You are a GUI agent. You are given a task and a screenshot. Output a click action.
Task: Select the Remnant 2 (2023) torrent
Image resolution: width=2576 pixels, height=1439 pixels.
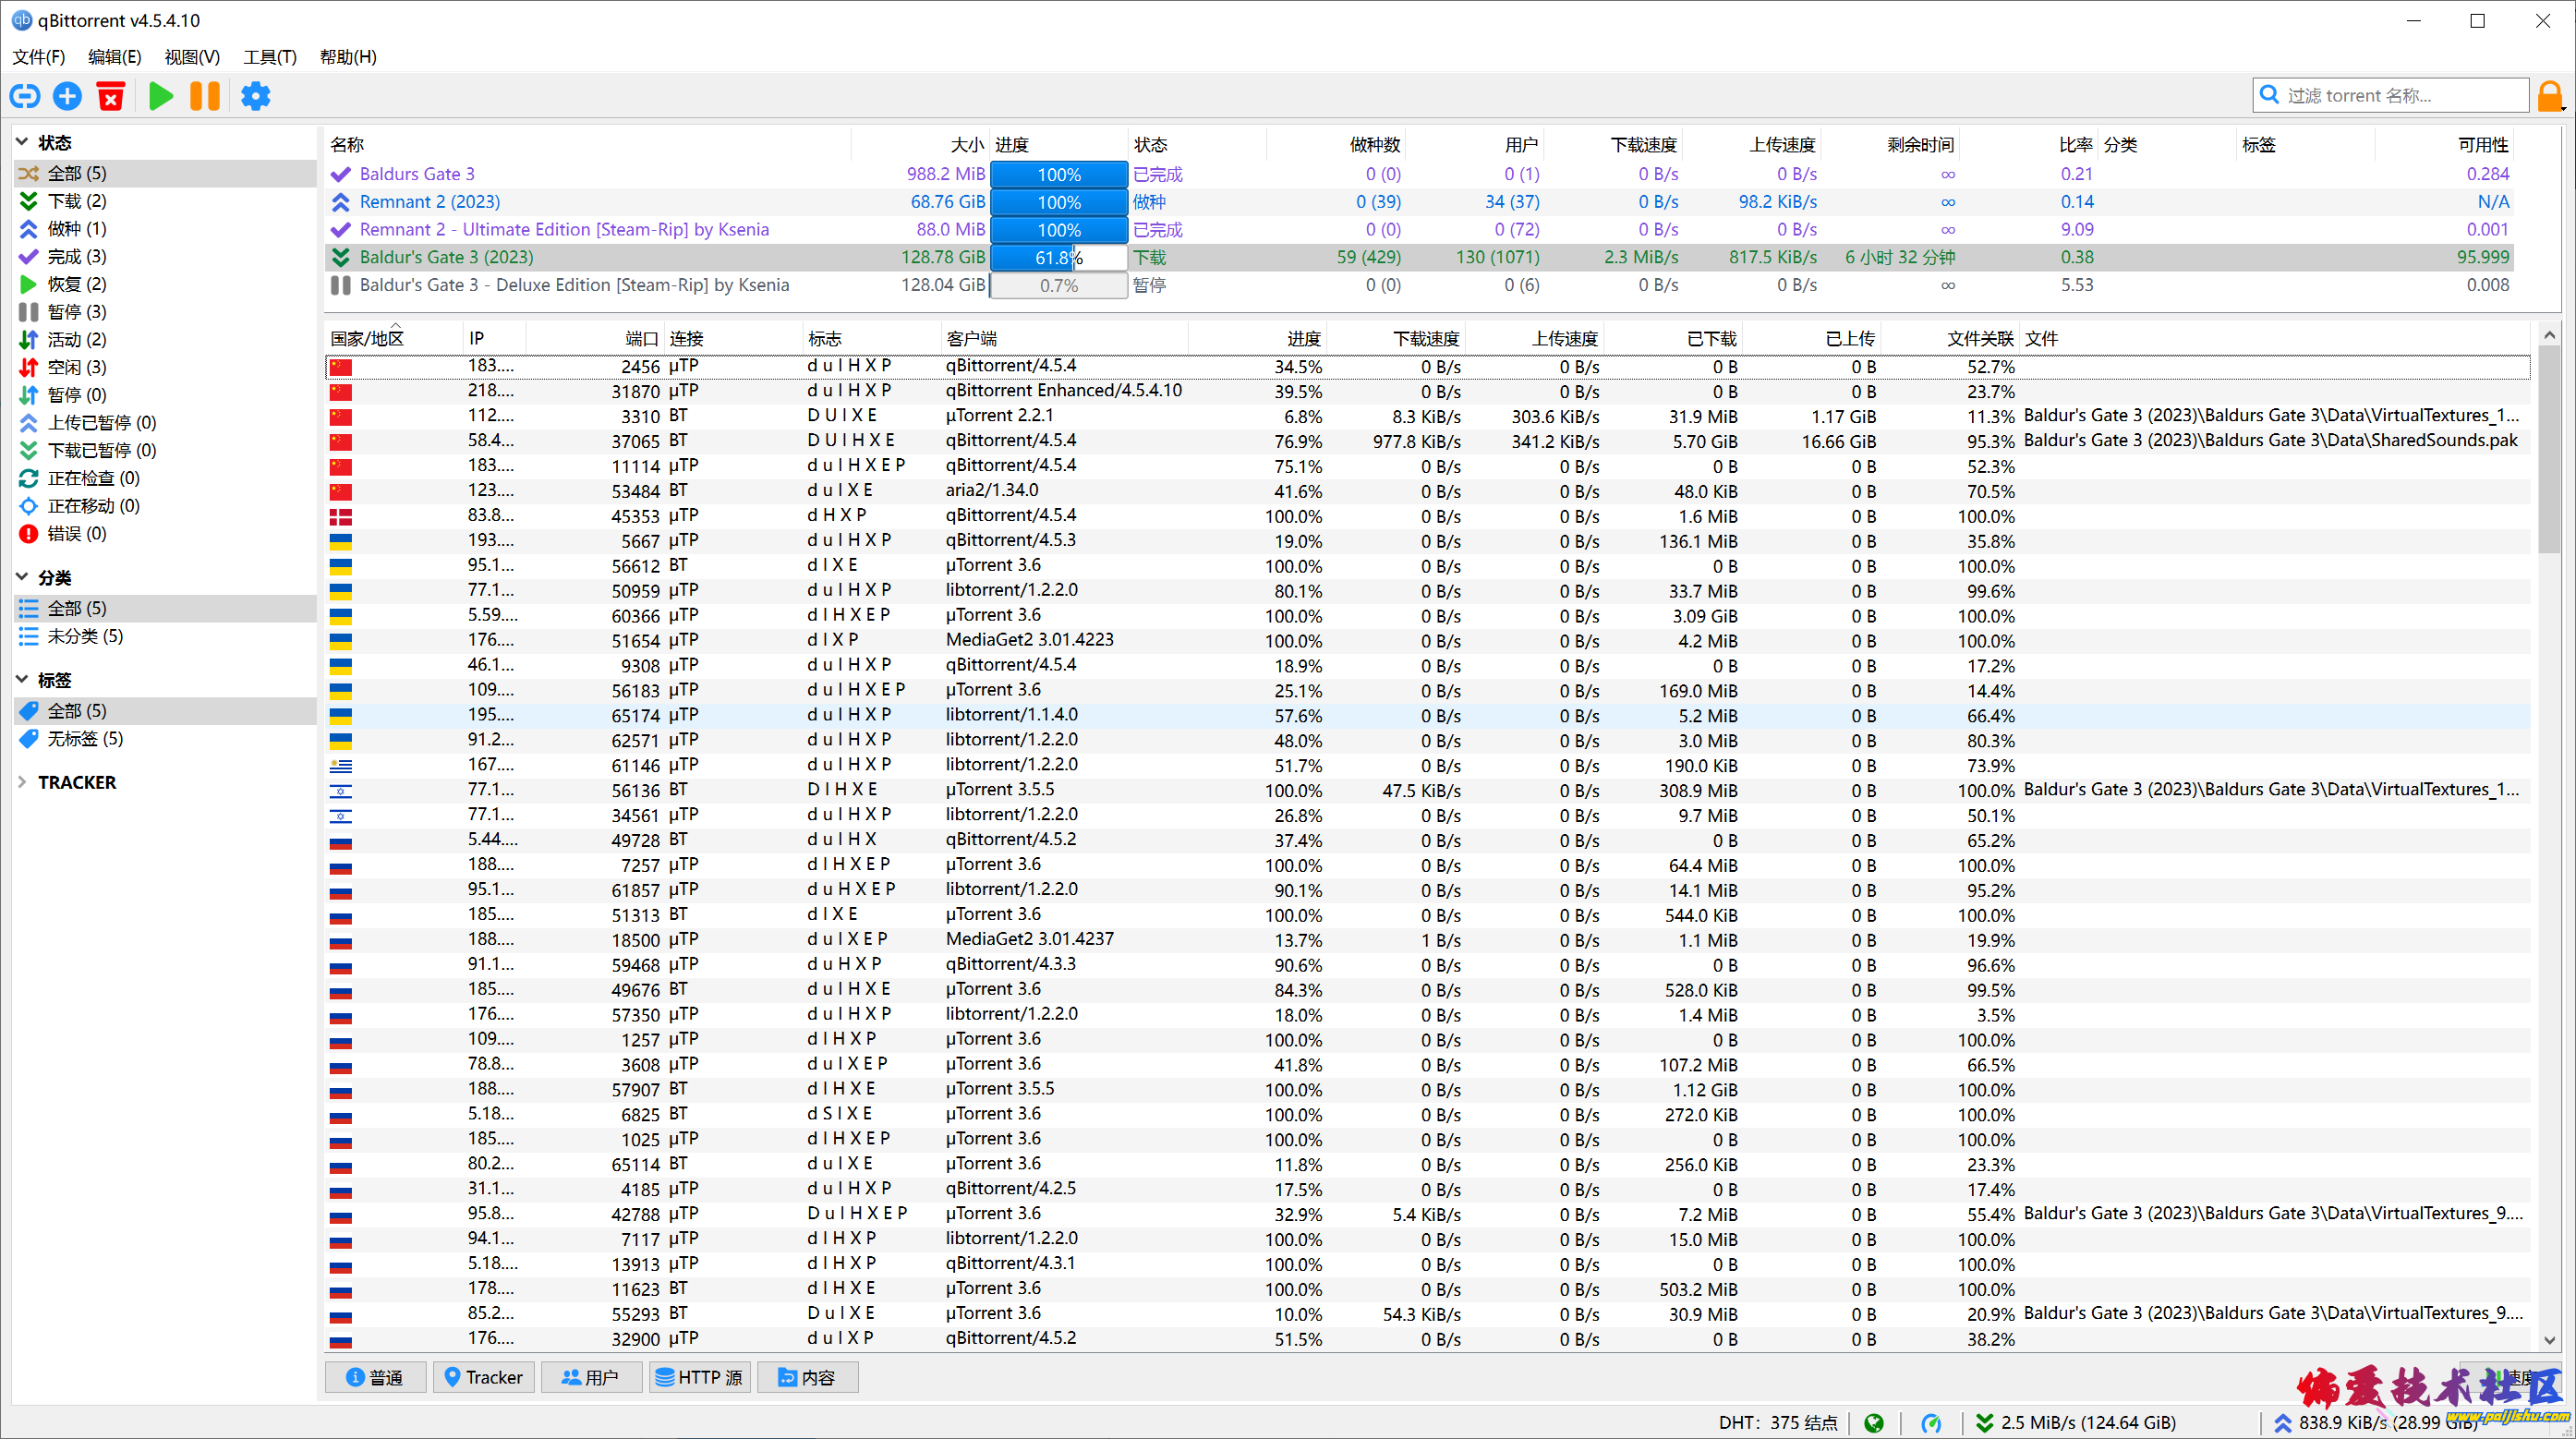pyautogui.click(x=430, y=202)
